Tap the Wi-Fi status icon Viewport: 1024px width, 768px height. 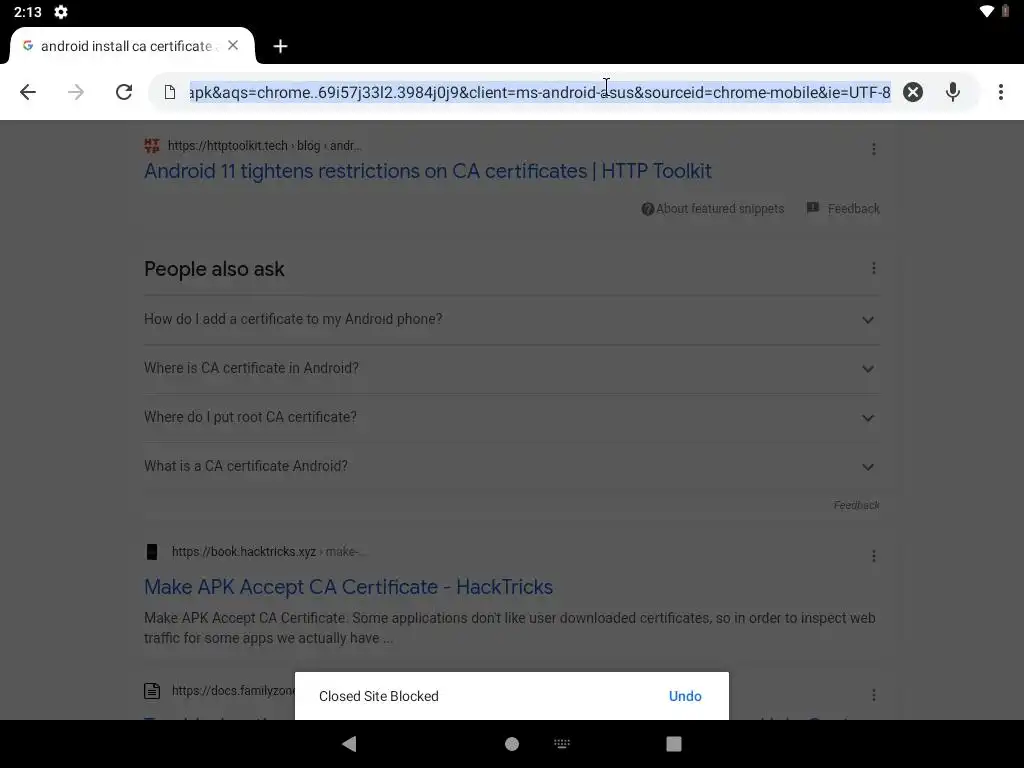coord(987,11)
